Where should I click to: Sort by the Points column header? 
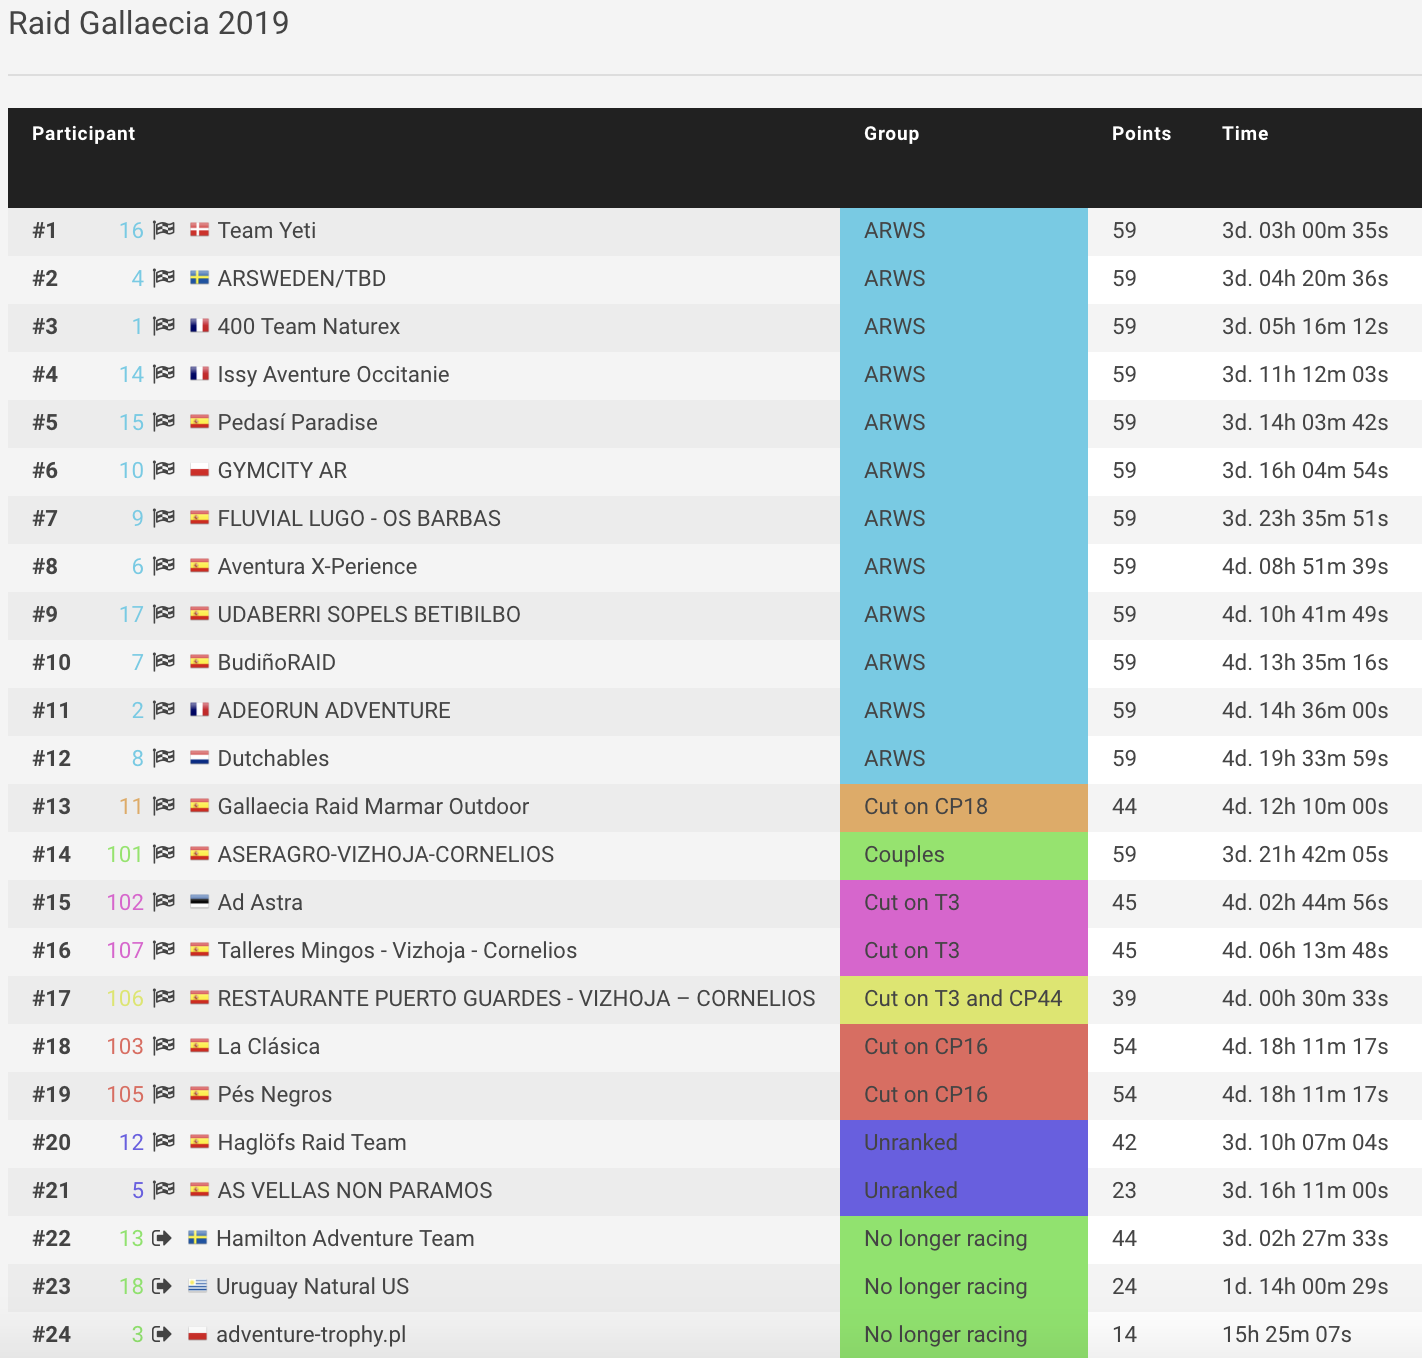coord(1141,134)
